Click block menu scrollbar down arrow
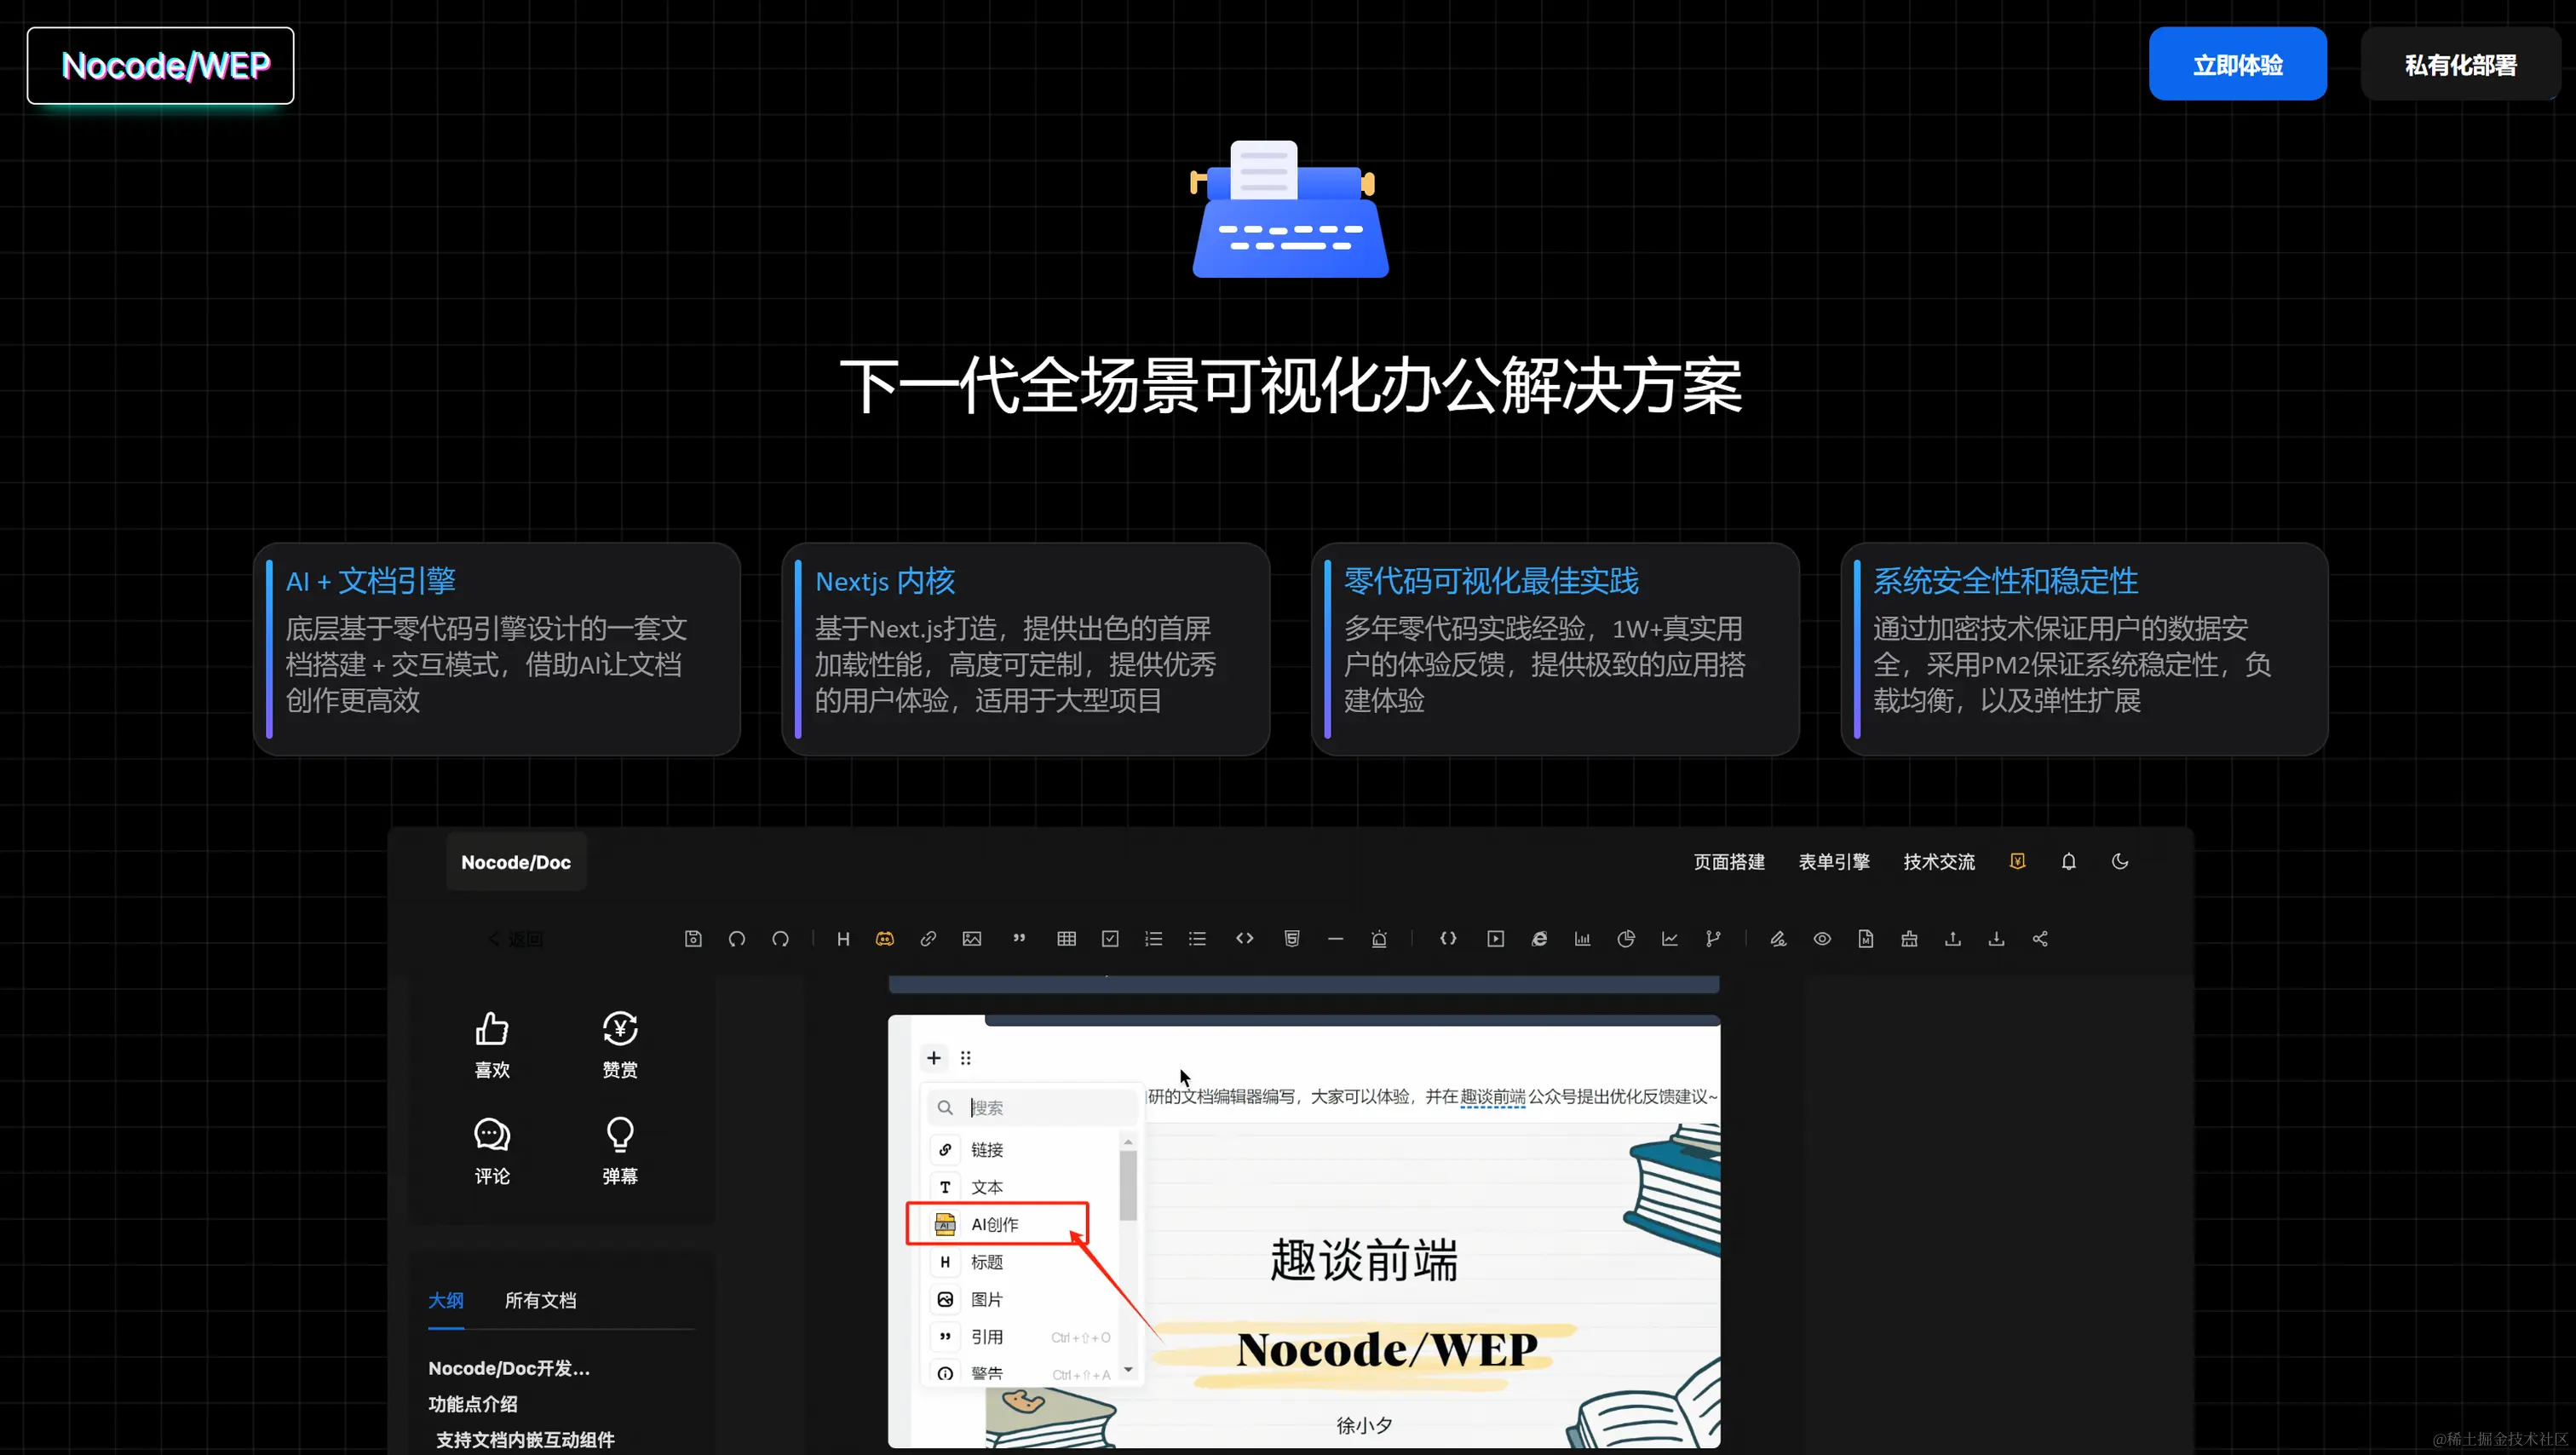 pos(1128,1369)
